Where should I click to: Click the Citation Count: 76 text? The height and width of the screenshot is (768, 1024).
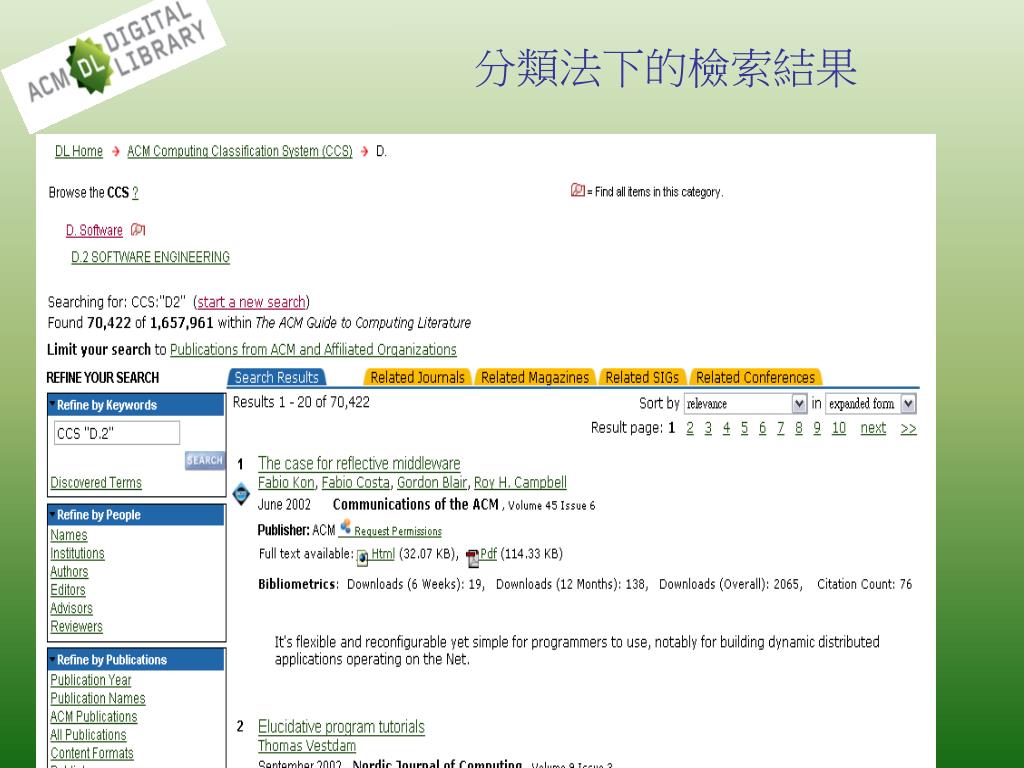click(864, 584)
